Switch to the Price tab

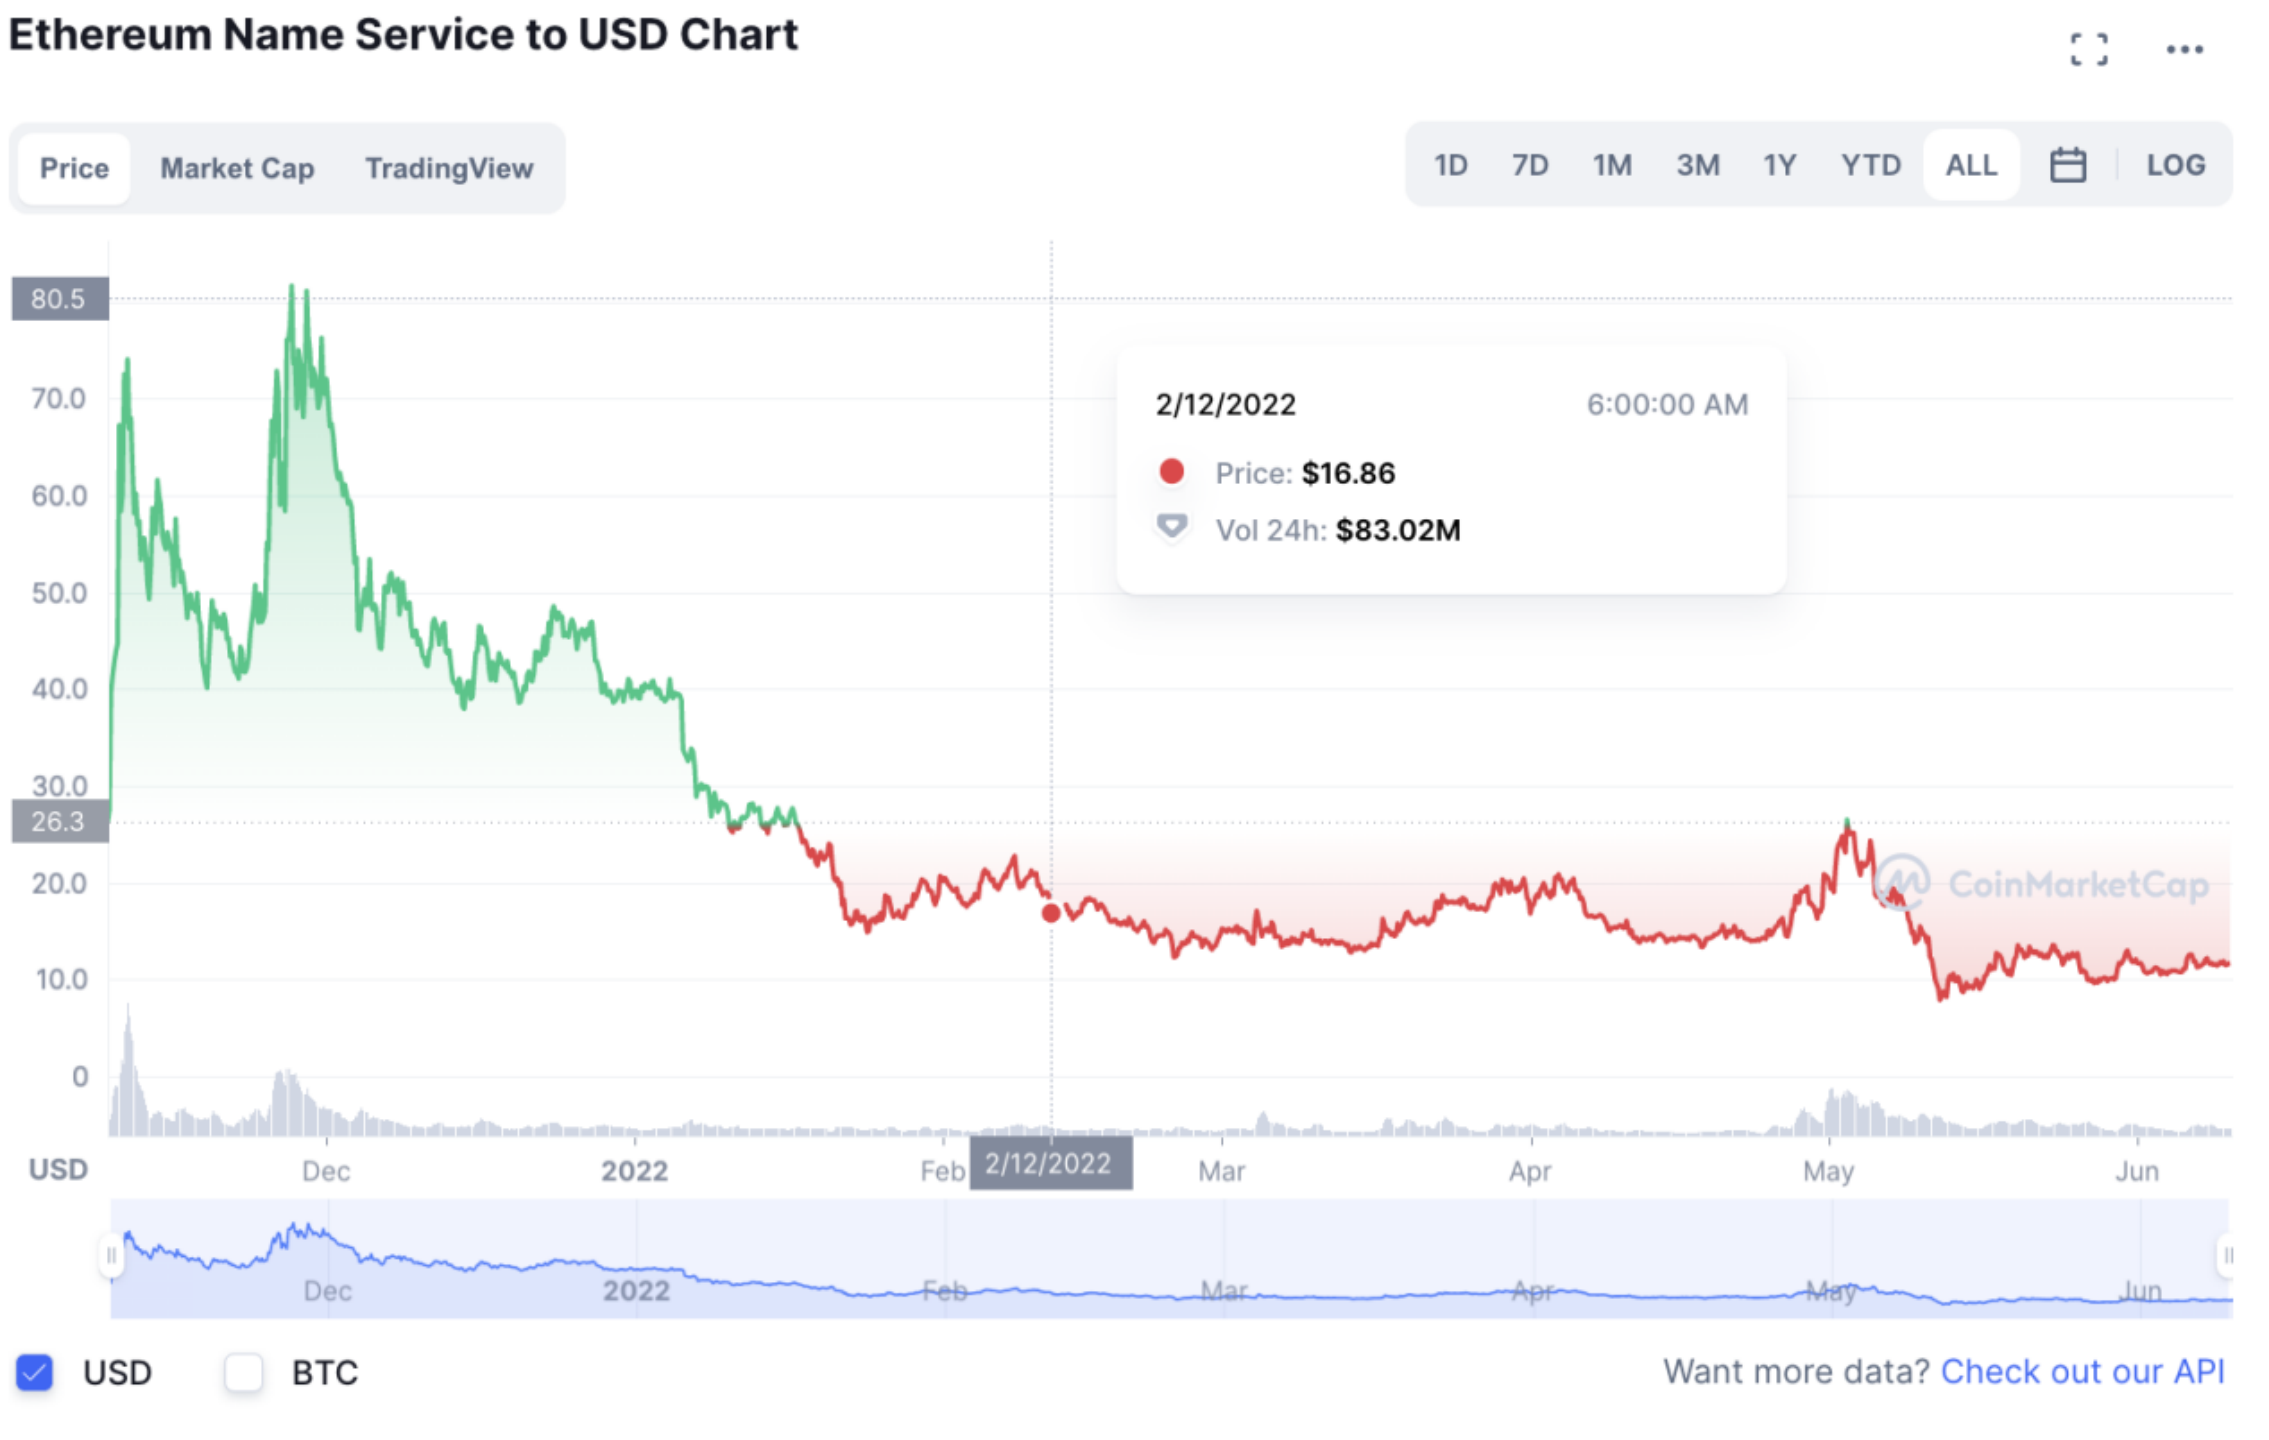(74, 168)
